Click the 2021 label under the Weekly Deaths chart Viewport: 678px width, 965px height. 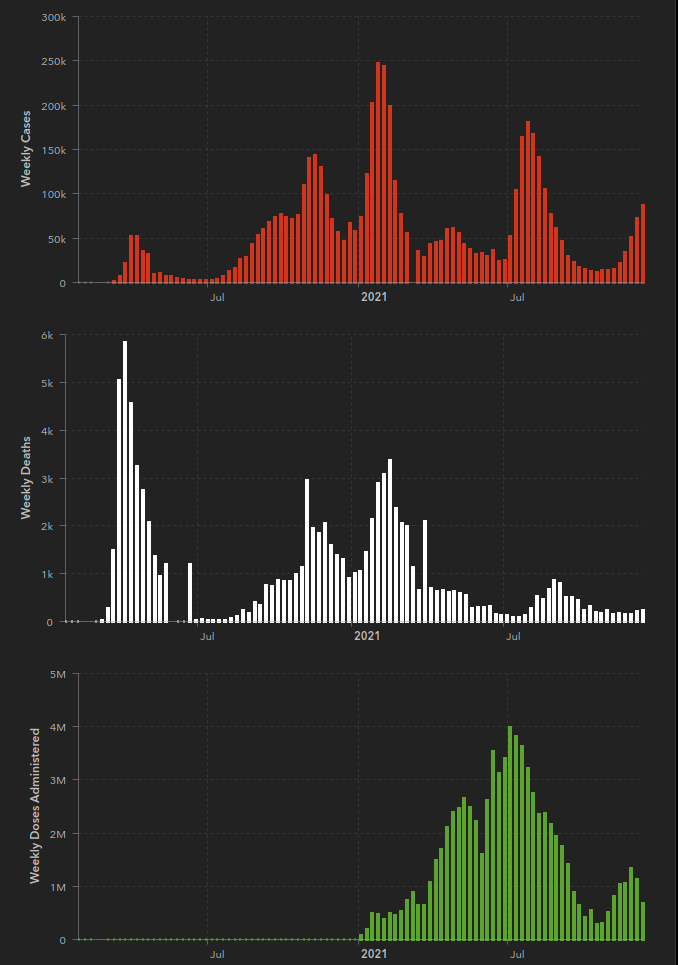click(x=367, y=636)
